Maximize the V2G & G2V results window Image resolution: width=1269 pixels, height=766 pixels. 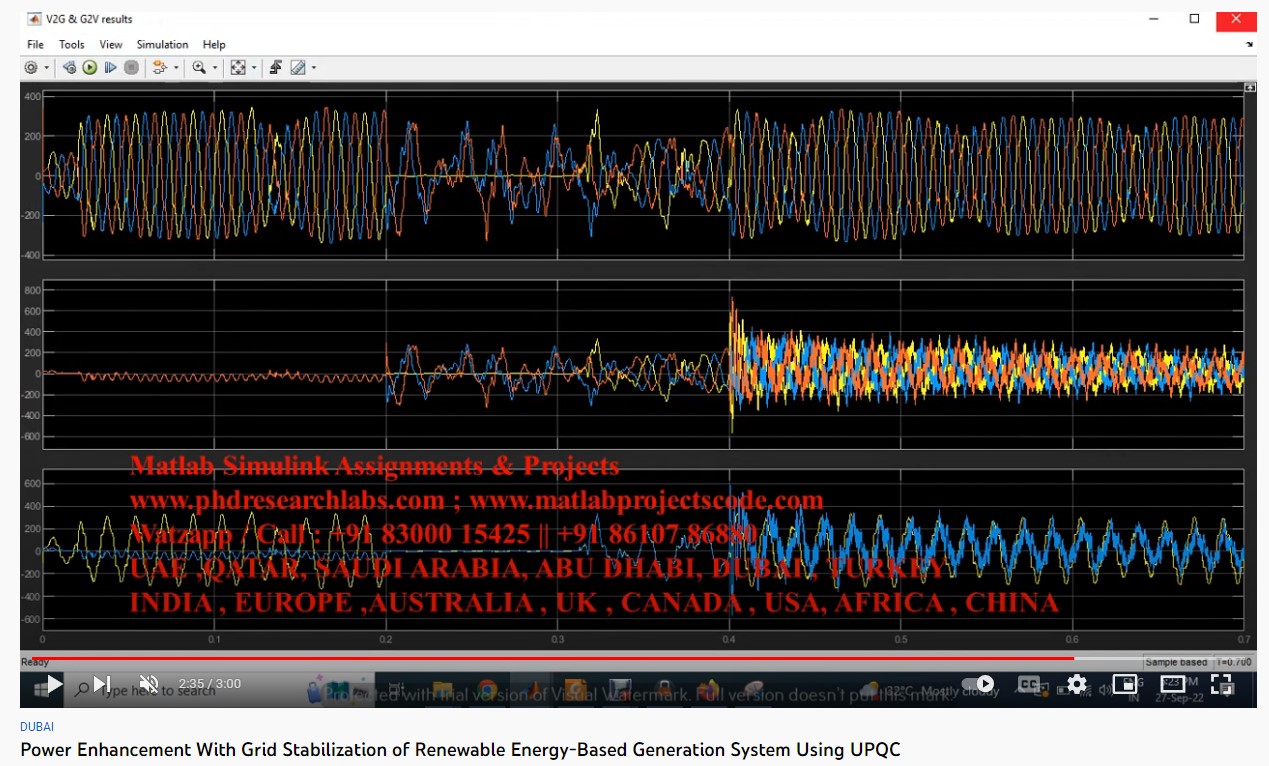pyautogui.click(x=1194, y=18)
